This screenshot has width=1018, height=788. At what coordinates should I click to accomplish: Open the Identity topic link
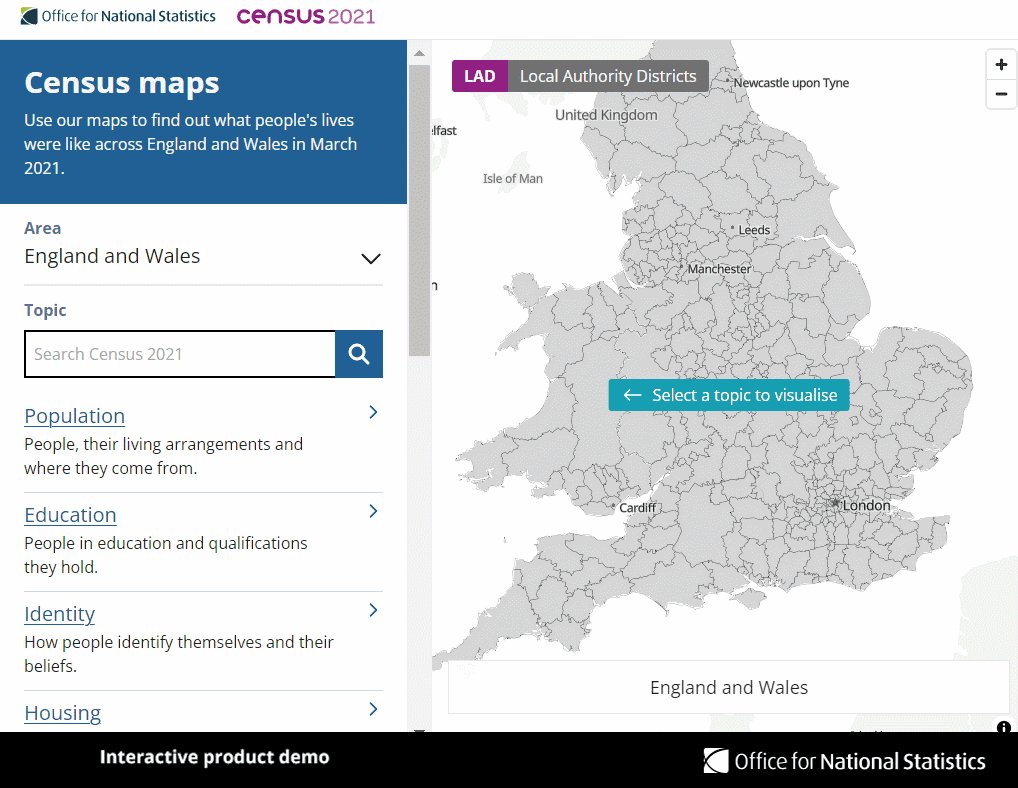point(59,614)
